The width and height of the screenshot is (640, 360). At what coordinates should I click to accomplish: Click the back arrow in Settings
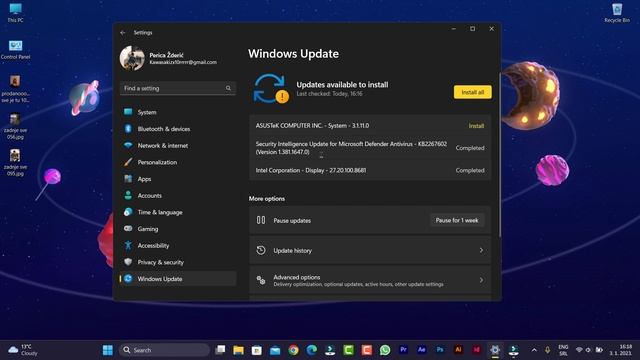coord(123,33)
